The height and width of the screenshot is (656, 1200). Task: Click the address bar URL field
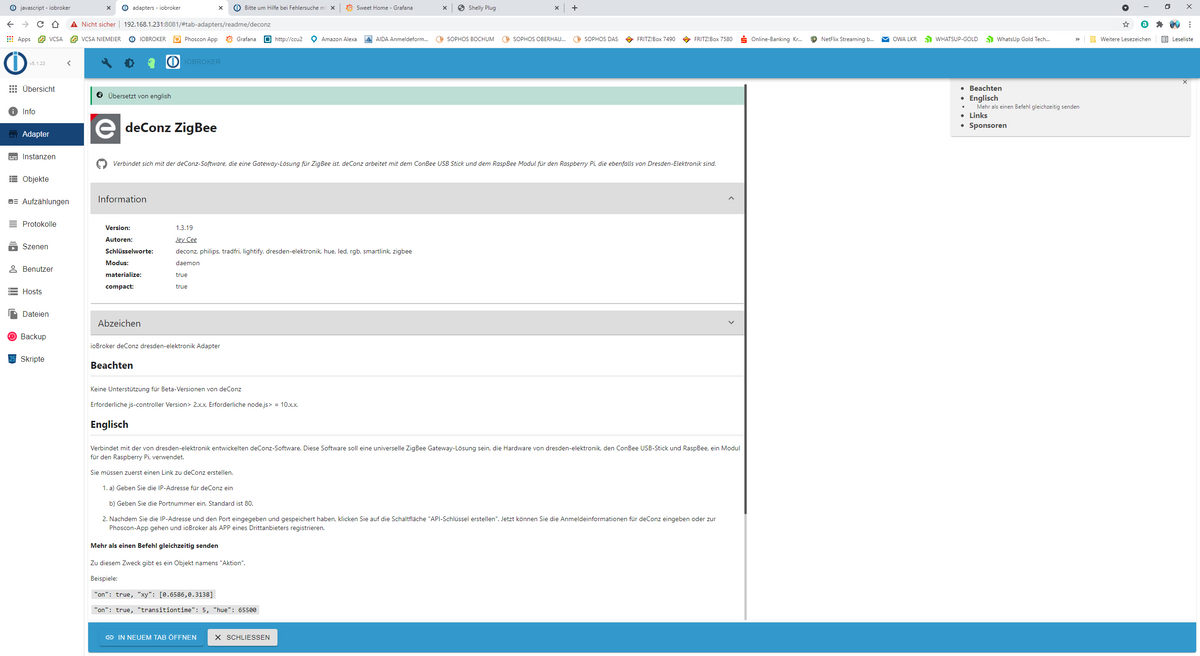click(x=600, y=24)
